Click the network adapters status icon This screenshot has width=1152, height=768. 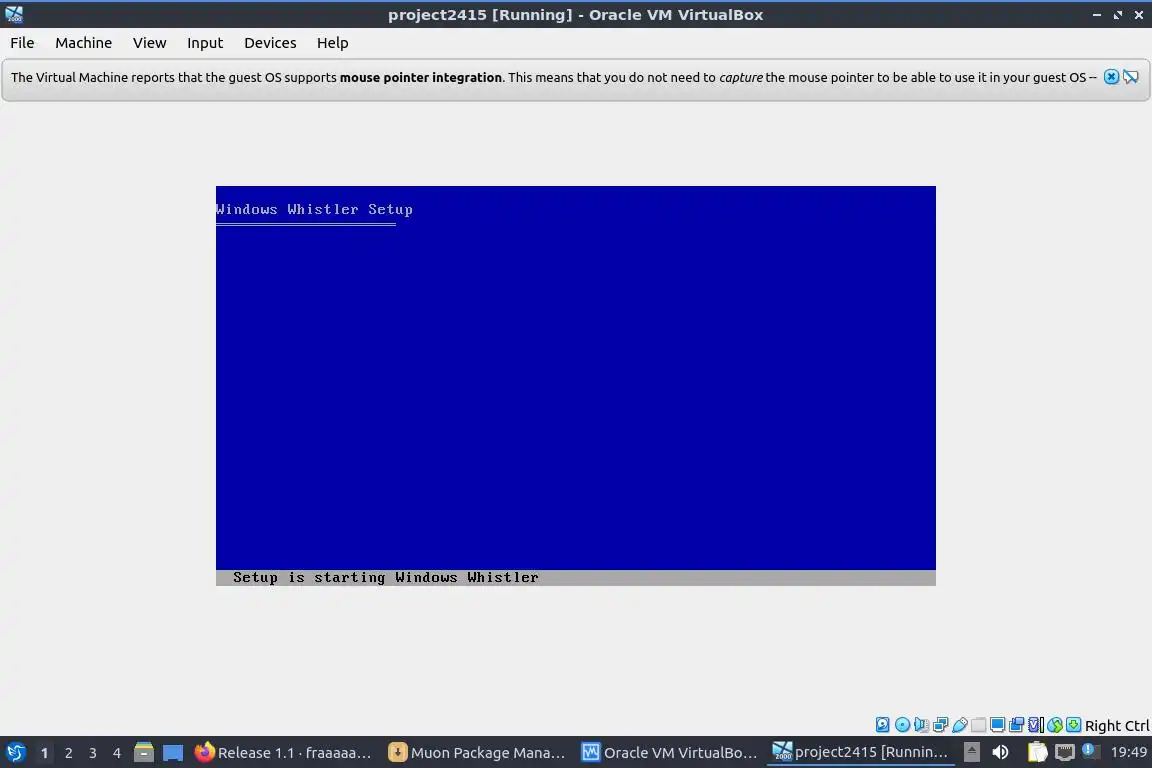coord(940,725)
